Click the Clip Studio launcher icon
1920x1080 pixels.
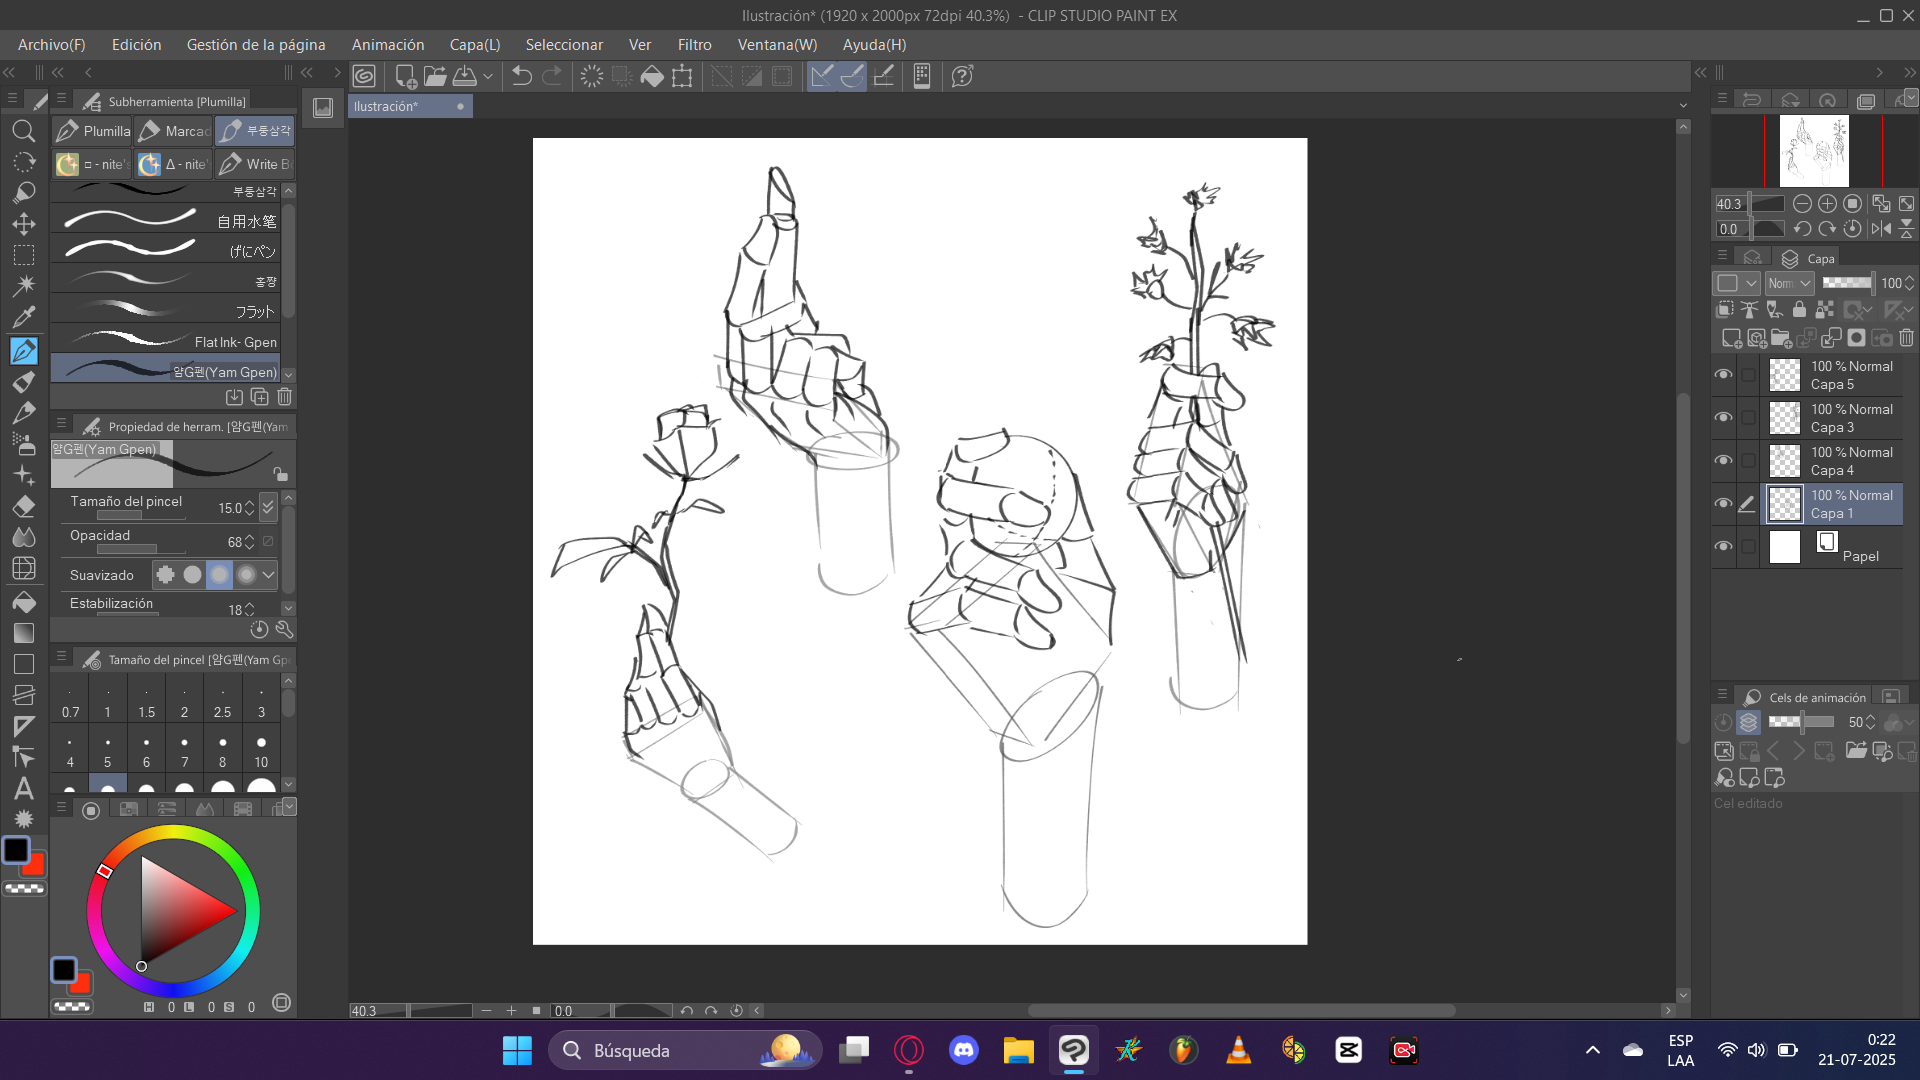pyautogui.click(x=364, y=76)
